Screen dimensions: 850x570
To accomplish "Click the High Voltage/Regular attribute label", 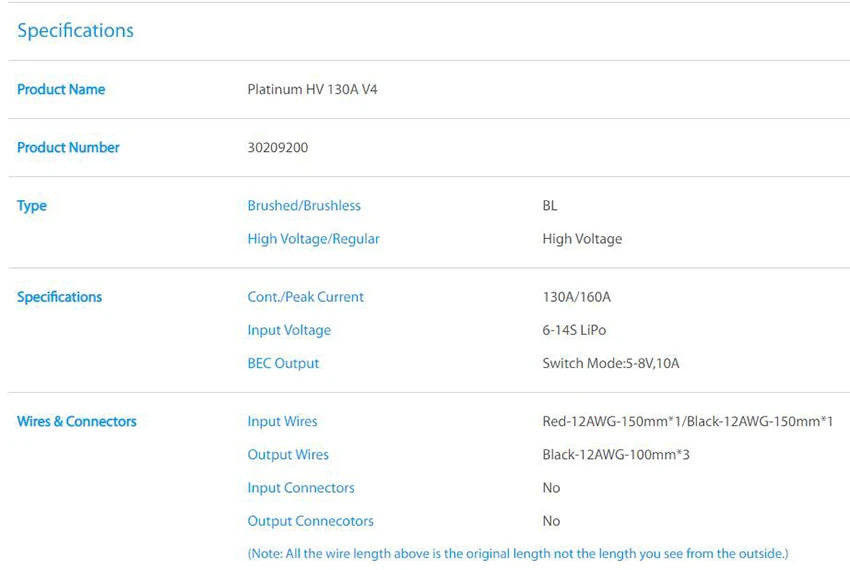I will (313, 239).
